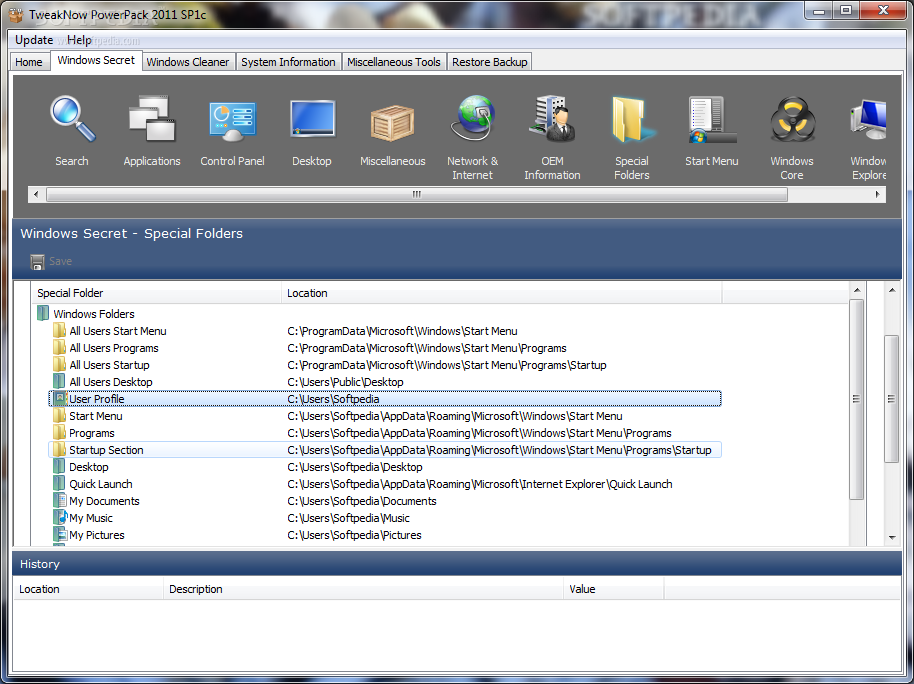Select the Windows Secret tab
The image size is (914, 684).
(x=96, y=61)
